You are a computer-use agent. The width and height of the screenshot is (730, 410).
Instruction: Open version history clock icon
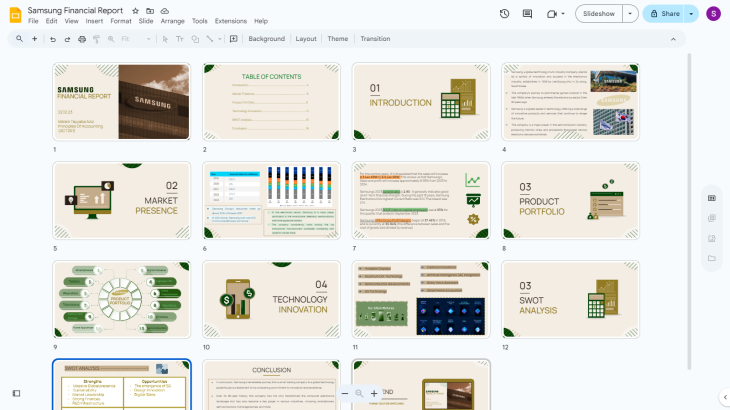[x=504, y=14]
